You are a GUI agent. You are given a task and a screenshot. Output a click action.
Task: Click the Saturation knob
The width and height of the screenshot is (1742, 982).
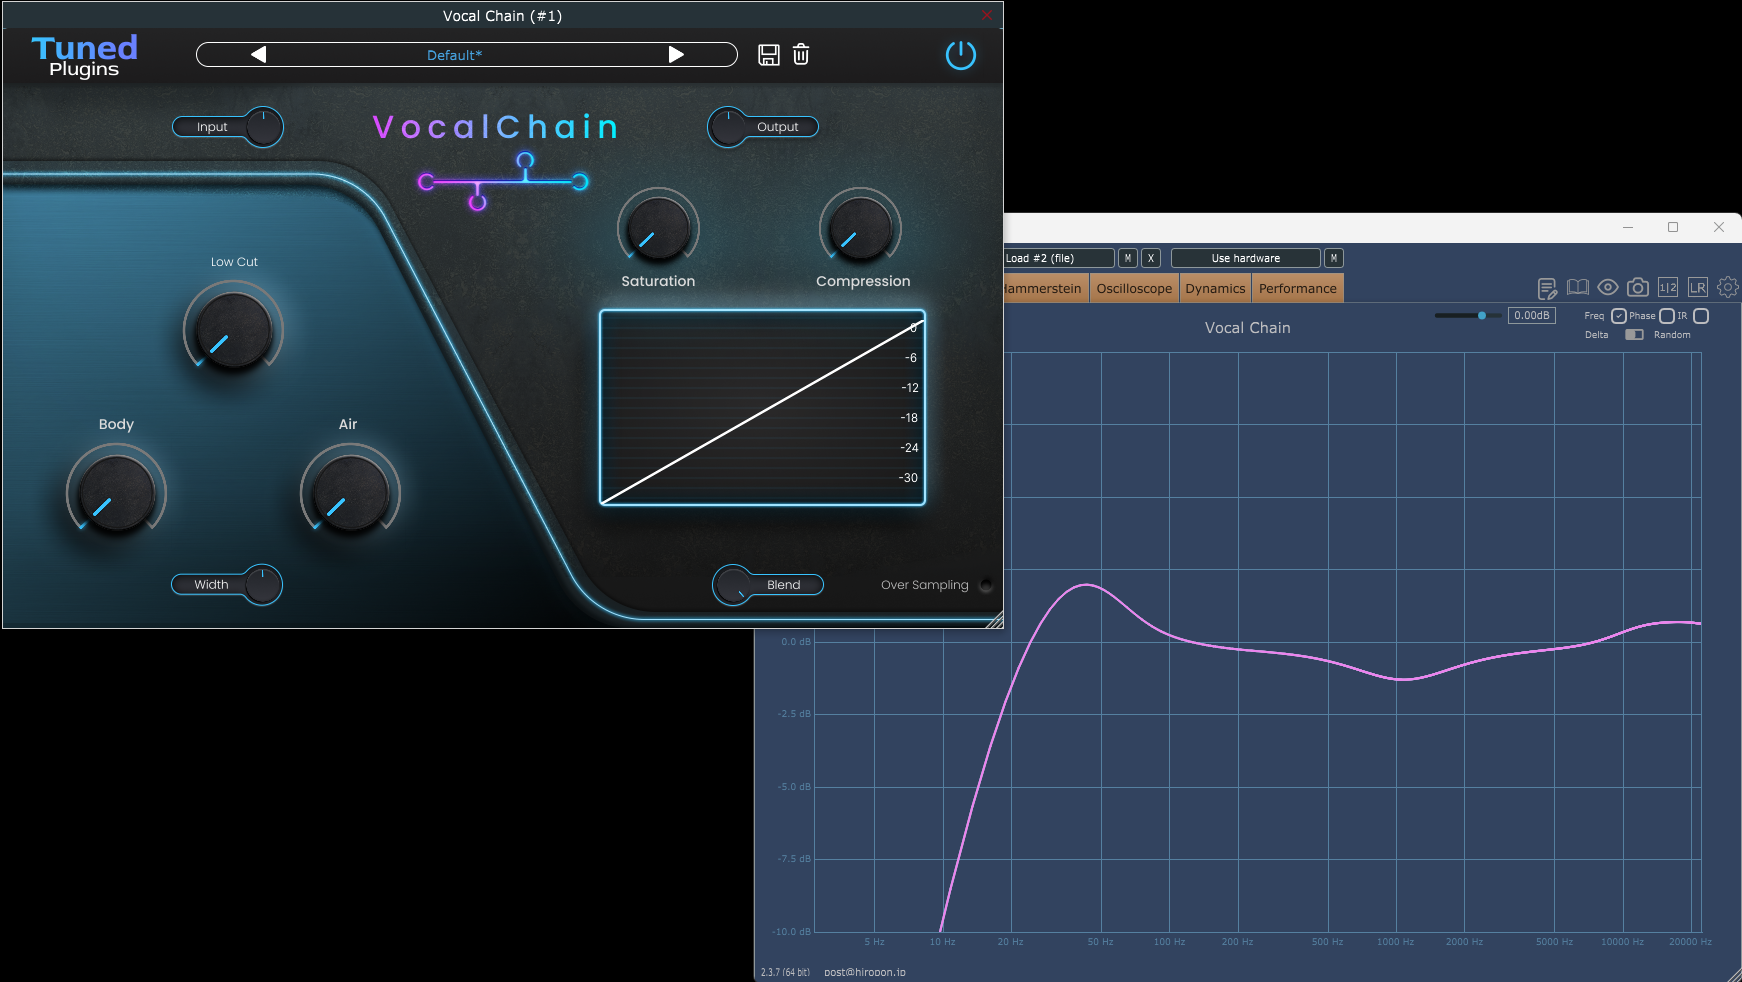point(658,227)
